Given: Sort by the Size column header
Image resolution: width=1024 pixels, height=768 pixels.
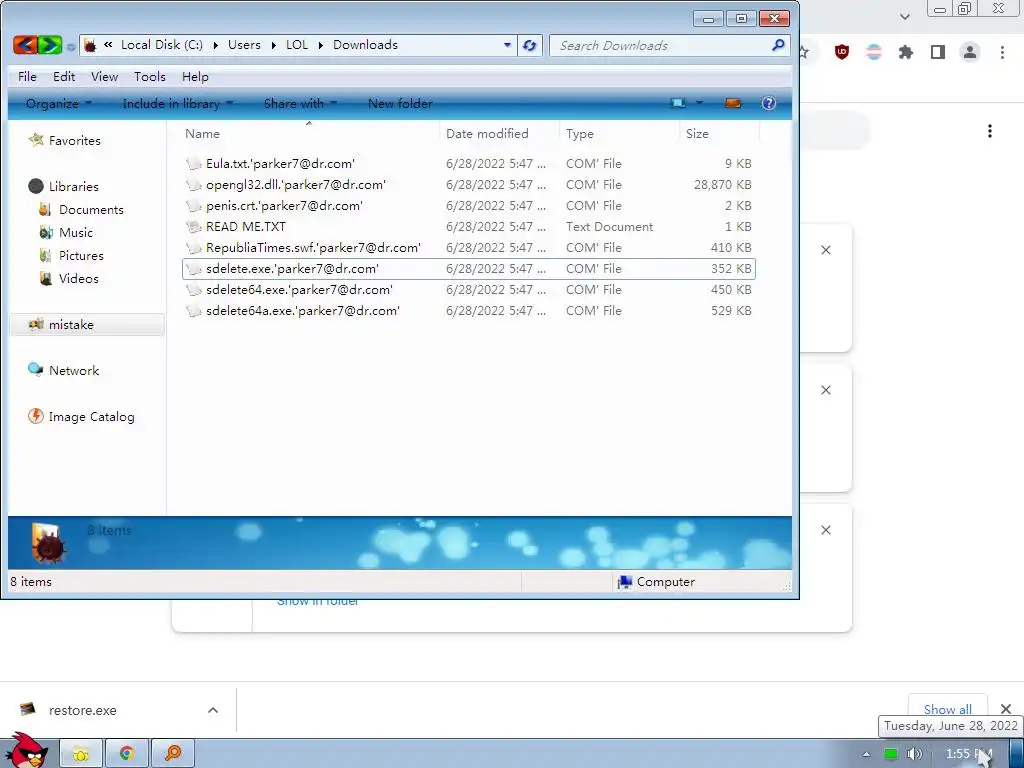Looking at the screenshot, I should click(719, 133).
